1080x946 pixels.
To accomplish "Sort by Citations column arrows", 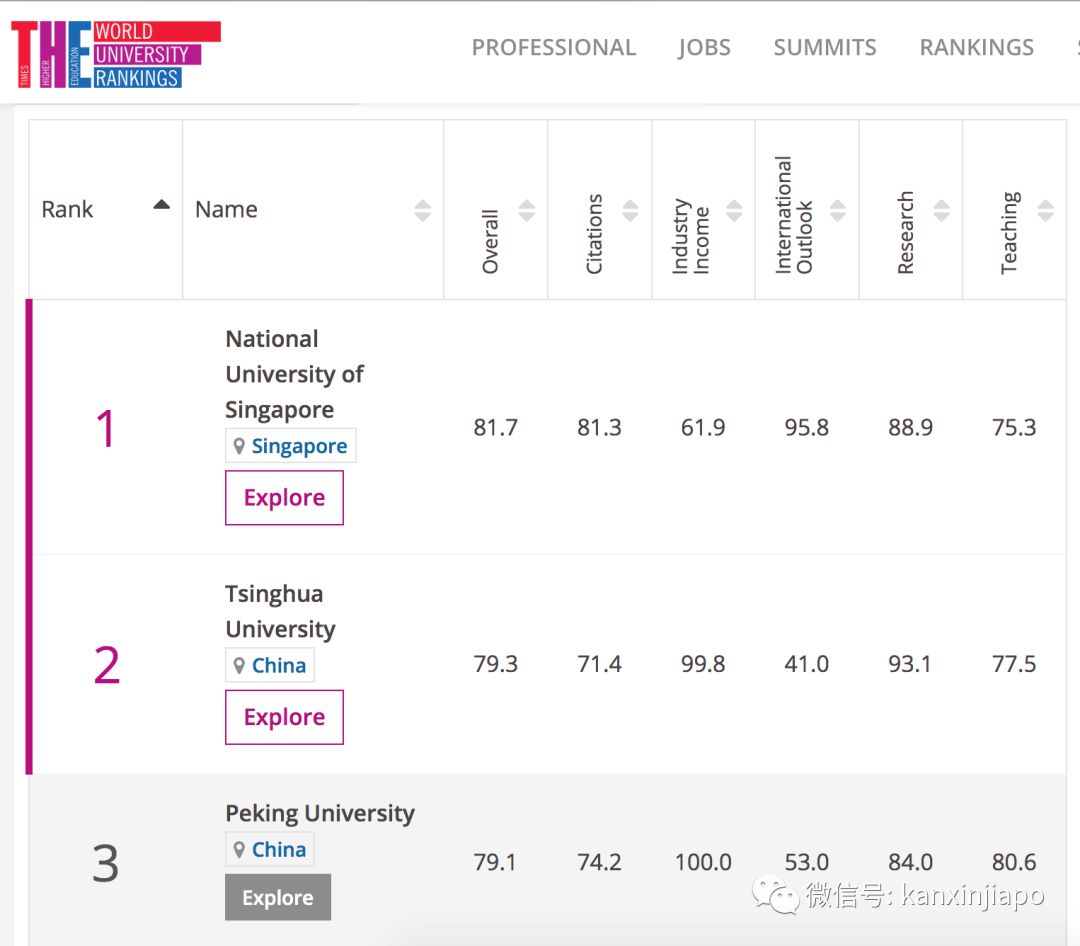I will coord(630,210).
